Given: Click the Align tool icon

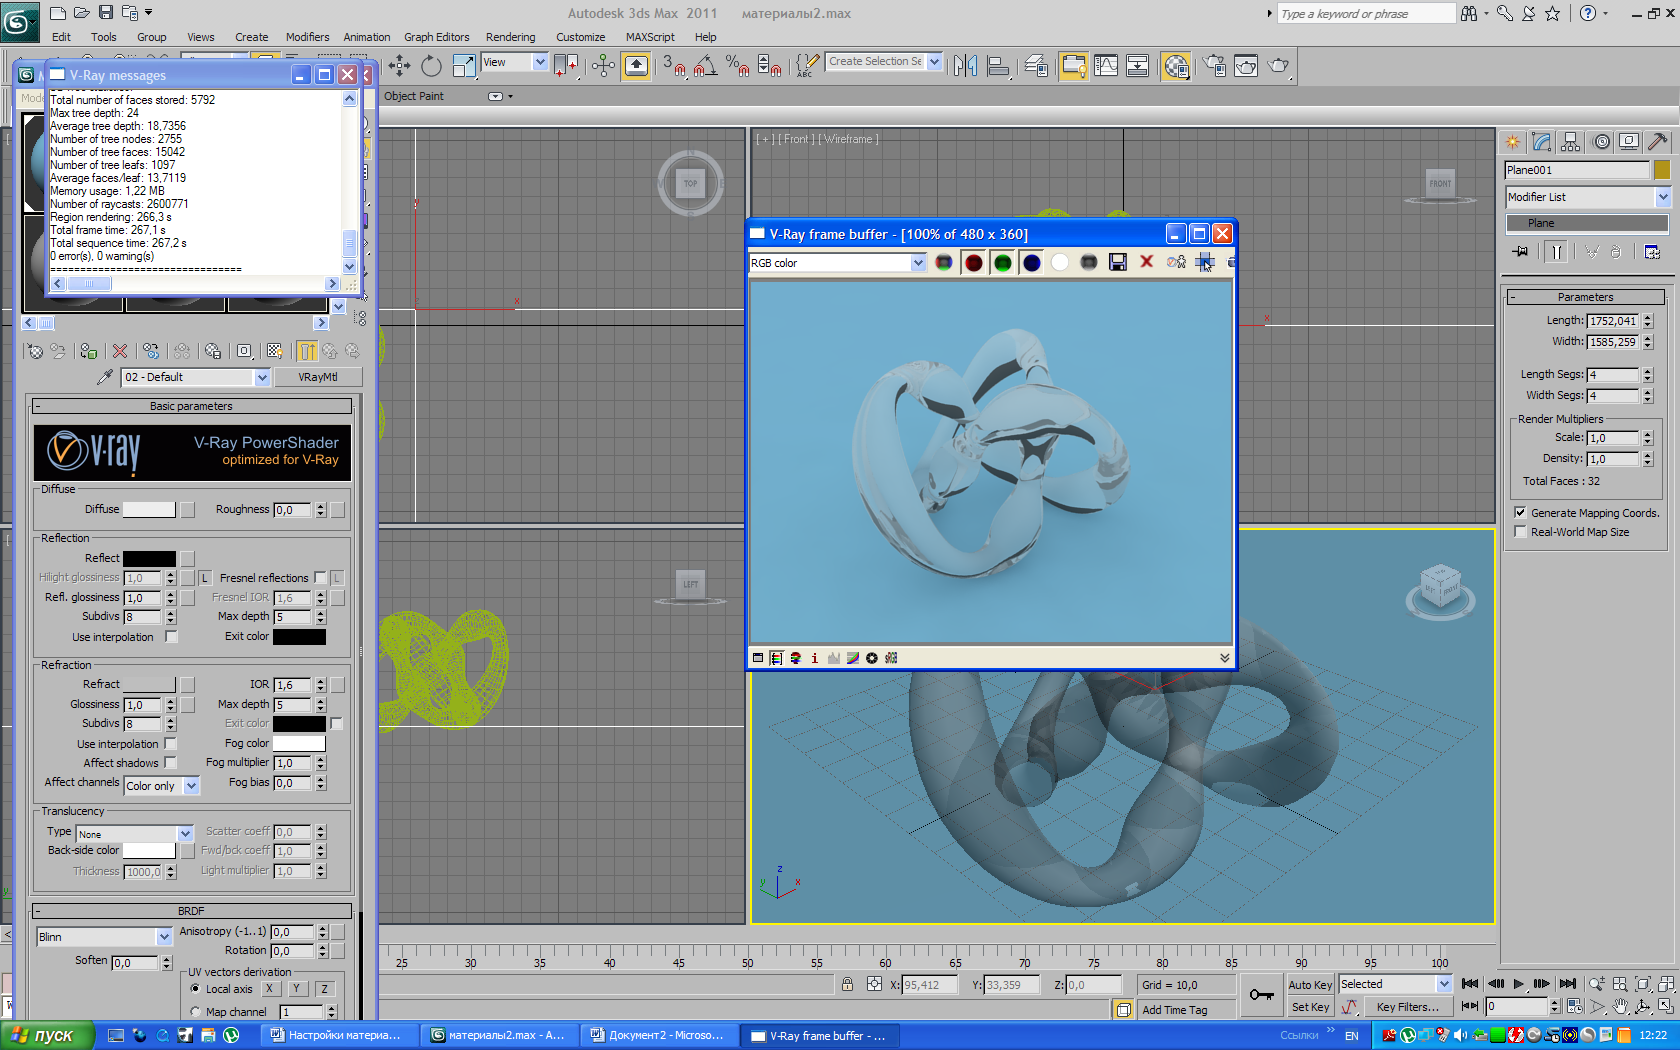Looking at the screenshot, I should coord(998,66).
